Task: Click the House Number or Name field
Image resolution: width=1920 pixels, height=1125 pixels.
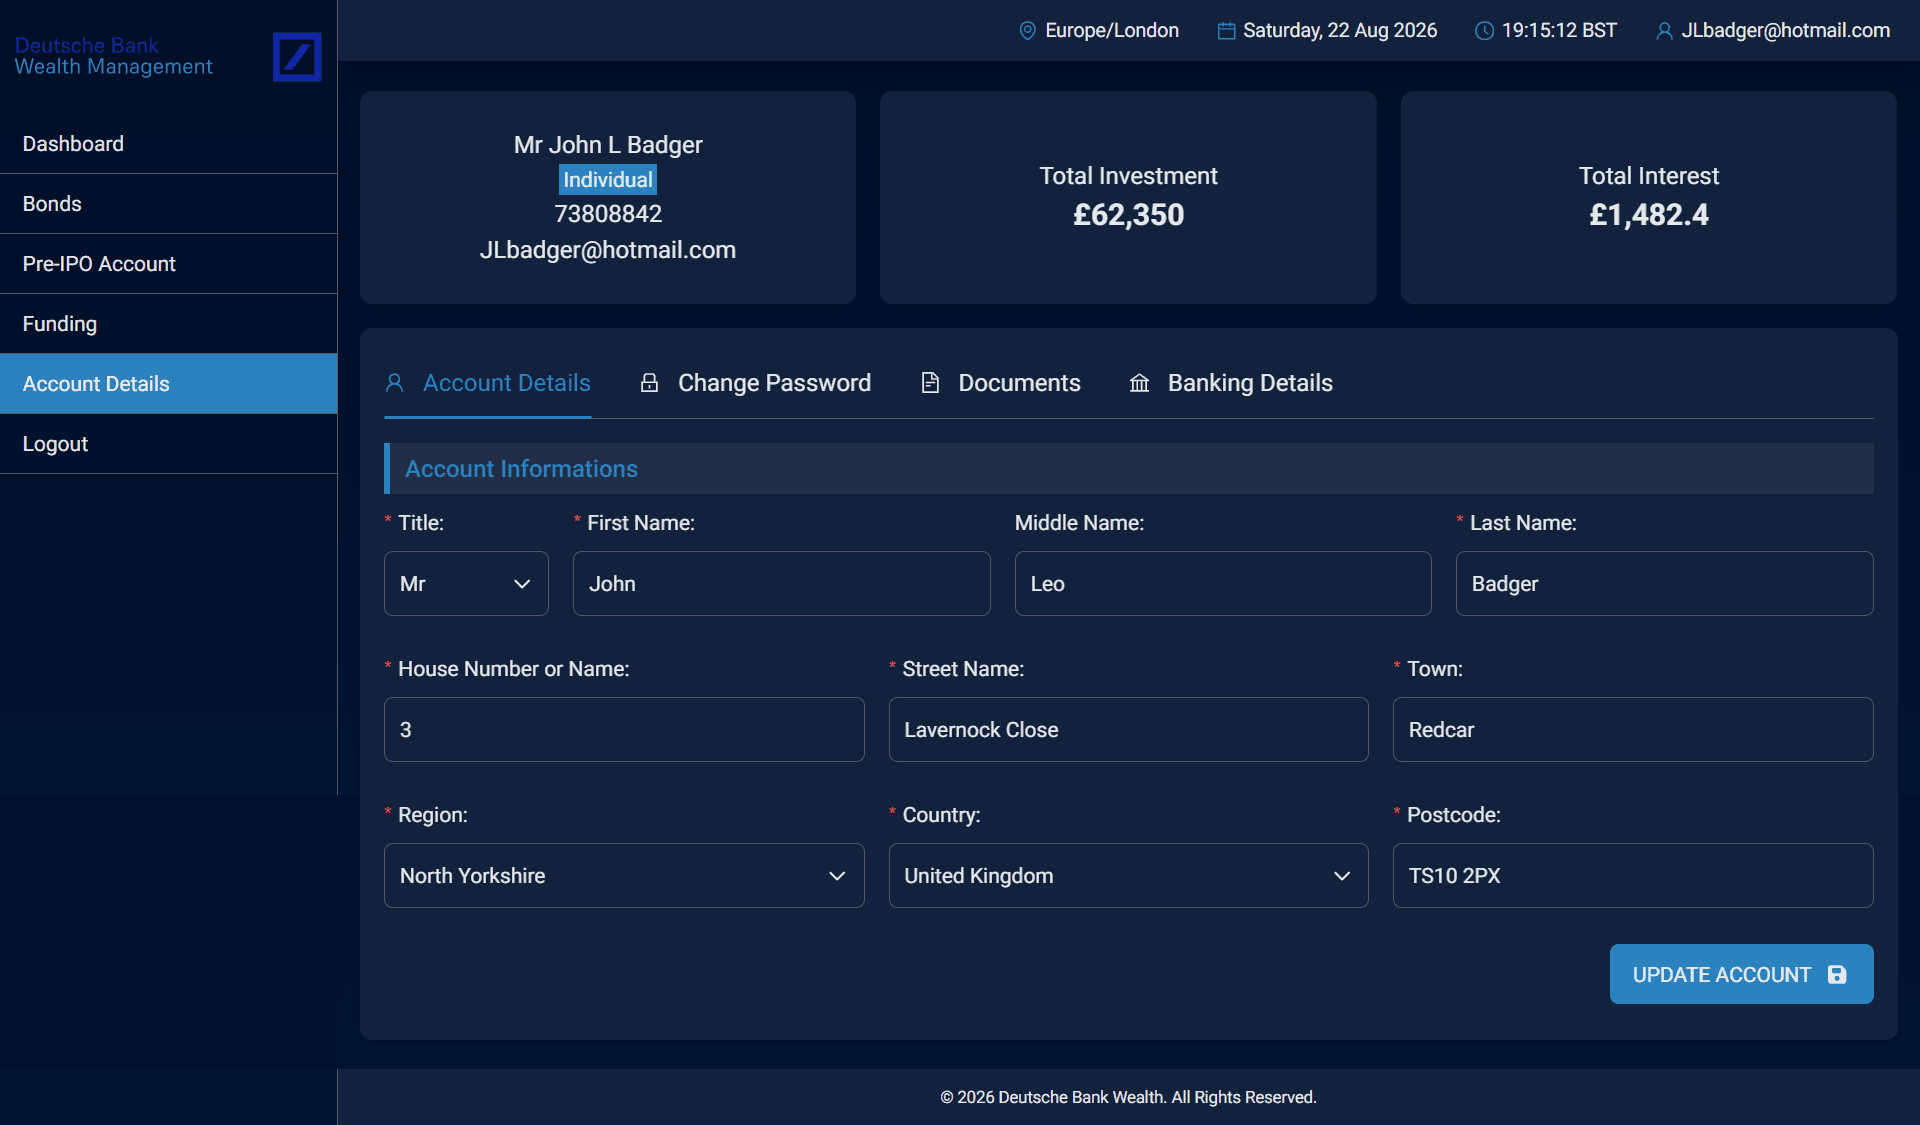Action: (624, 729)
